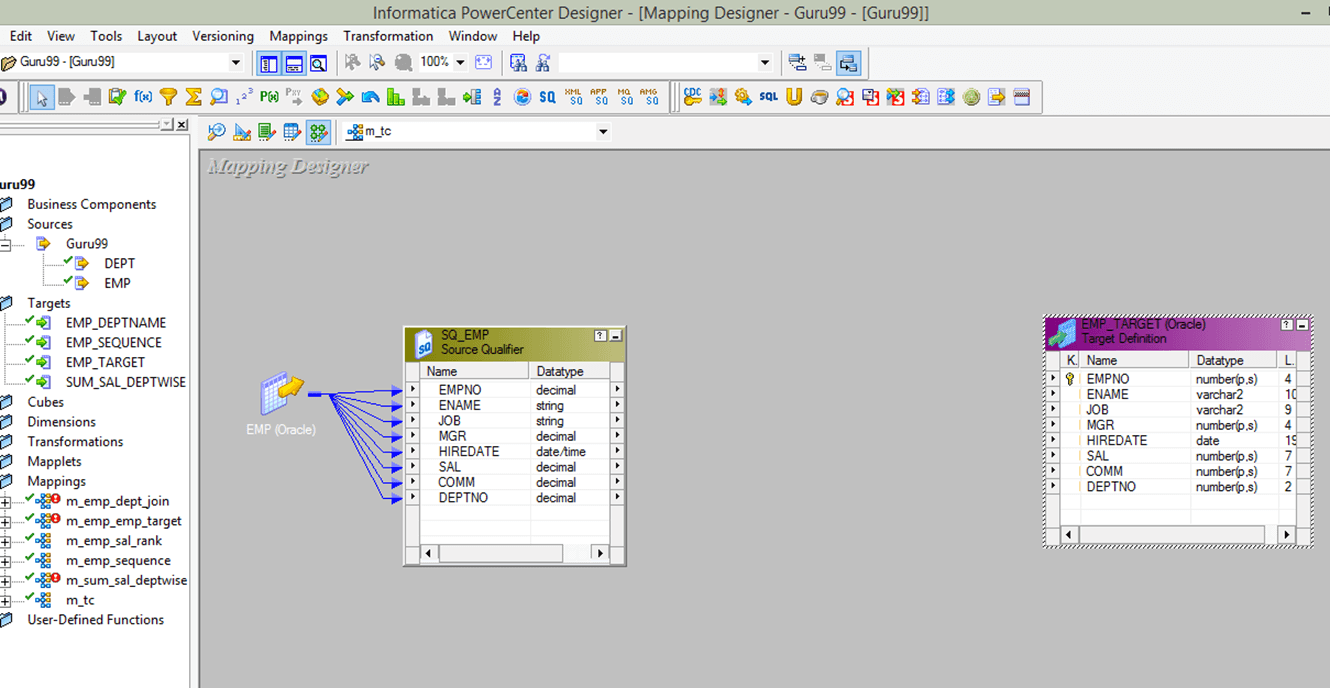Click SQ_EMP horizontal scrollbar right arrow
Screen dimensions: 1330x688
tap(599, 553)
